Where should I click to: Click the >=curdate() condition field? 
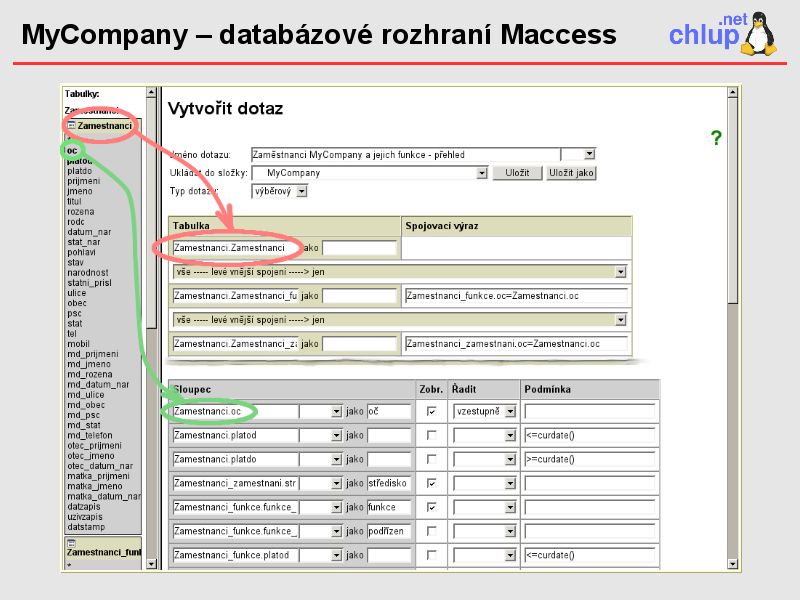(590, 459)
